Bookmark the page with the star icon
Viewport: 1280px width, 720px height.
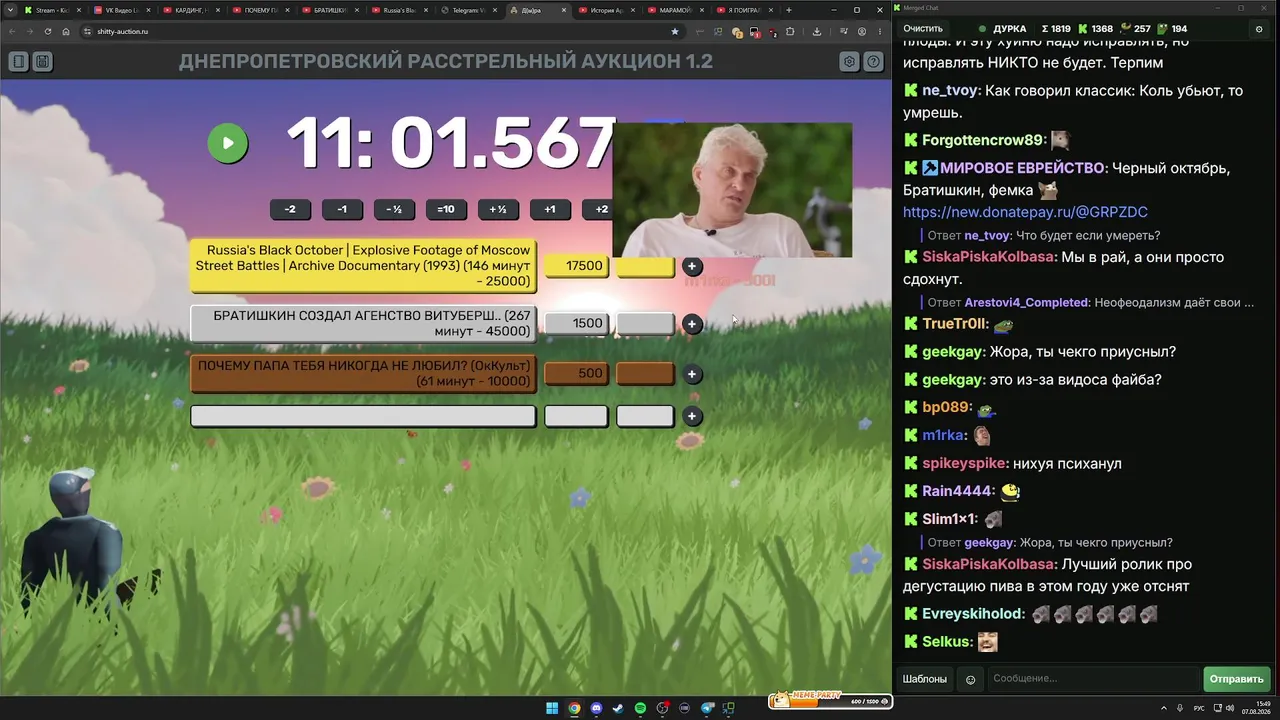click(675, 31)
